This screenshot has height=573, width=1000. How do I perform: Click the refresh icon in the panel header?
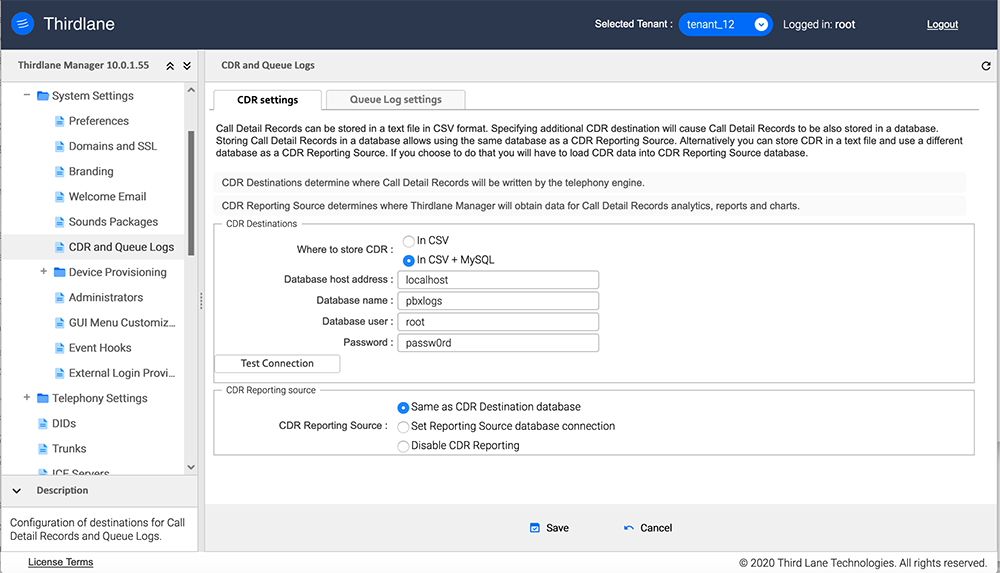coord(987,66)
